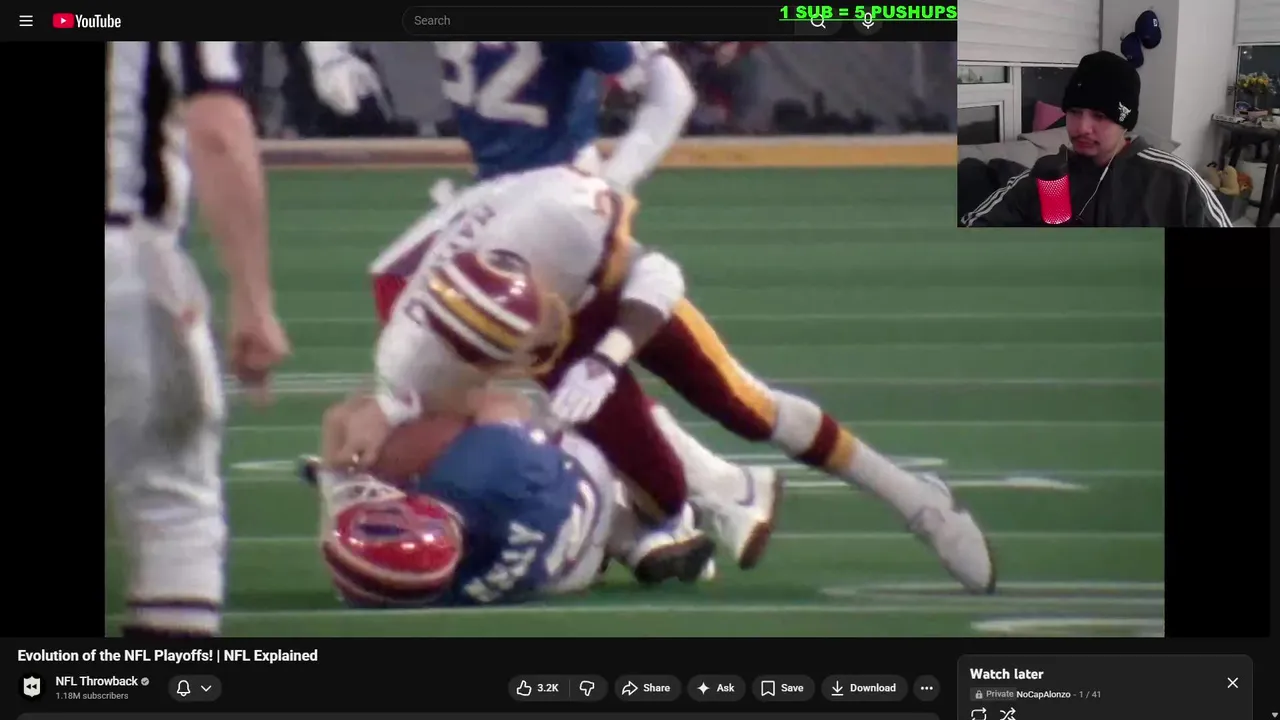This screenshot has height=720, width=1280.
Task: Dislike the video with thumbs down
Action: point(587,688)
